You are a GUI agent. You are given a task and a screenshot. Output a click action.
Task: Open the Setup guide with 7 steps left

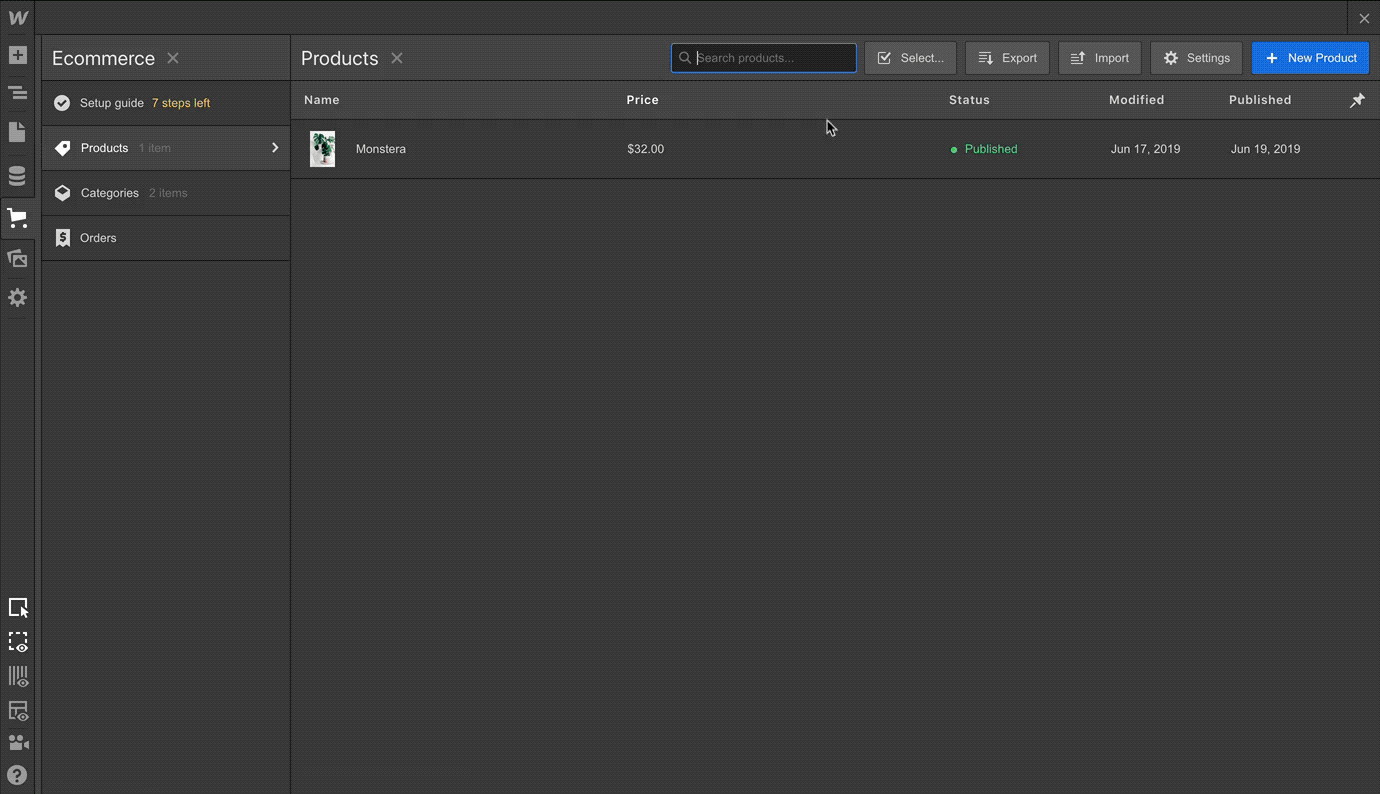[165, 102]
